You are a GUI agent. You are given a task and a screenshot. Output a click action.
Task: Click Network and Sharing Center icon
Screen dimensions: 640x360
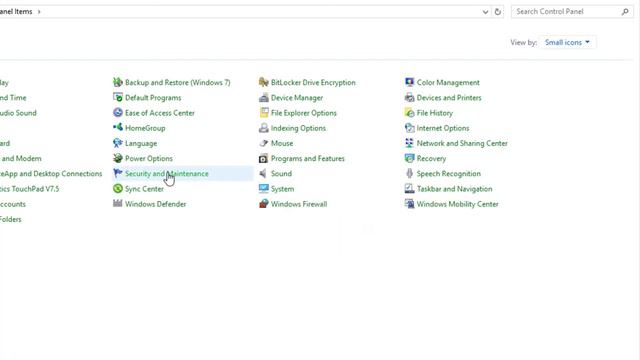[409, 143]
